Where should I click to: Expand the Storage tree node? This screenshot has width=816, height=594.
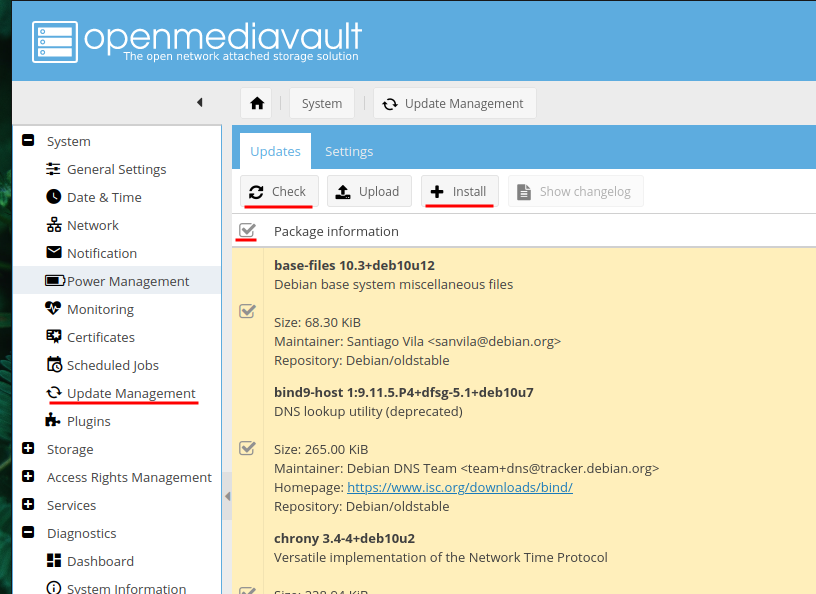[x=28, y=448]
